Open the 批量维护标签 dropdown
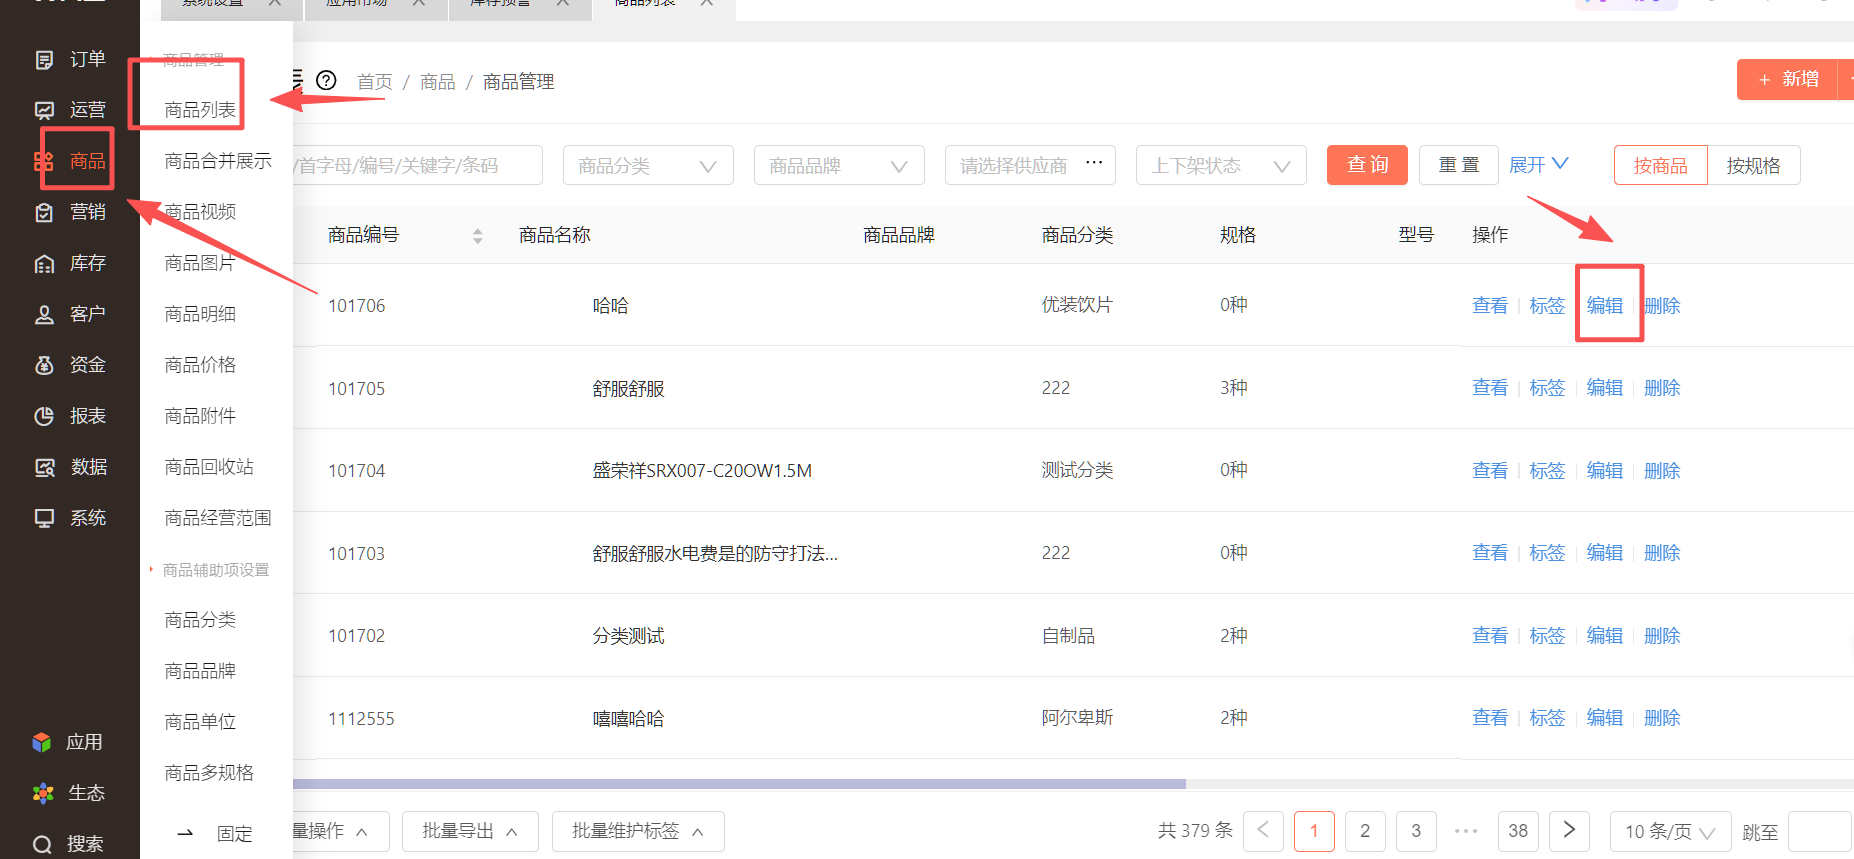 [x=638, y=831]
